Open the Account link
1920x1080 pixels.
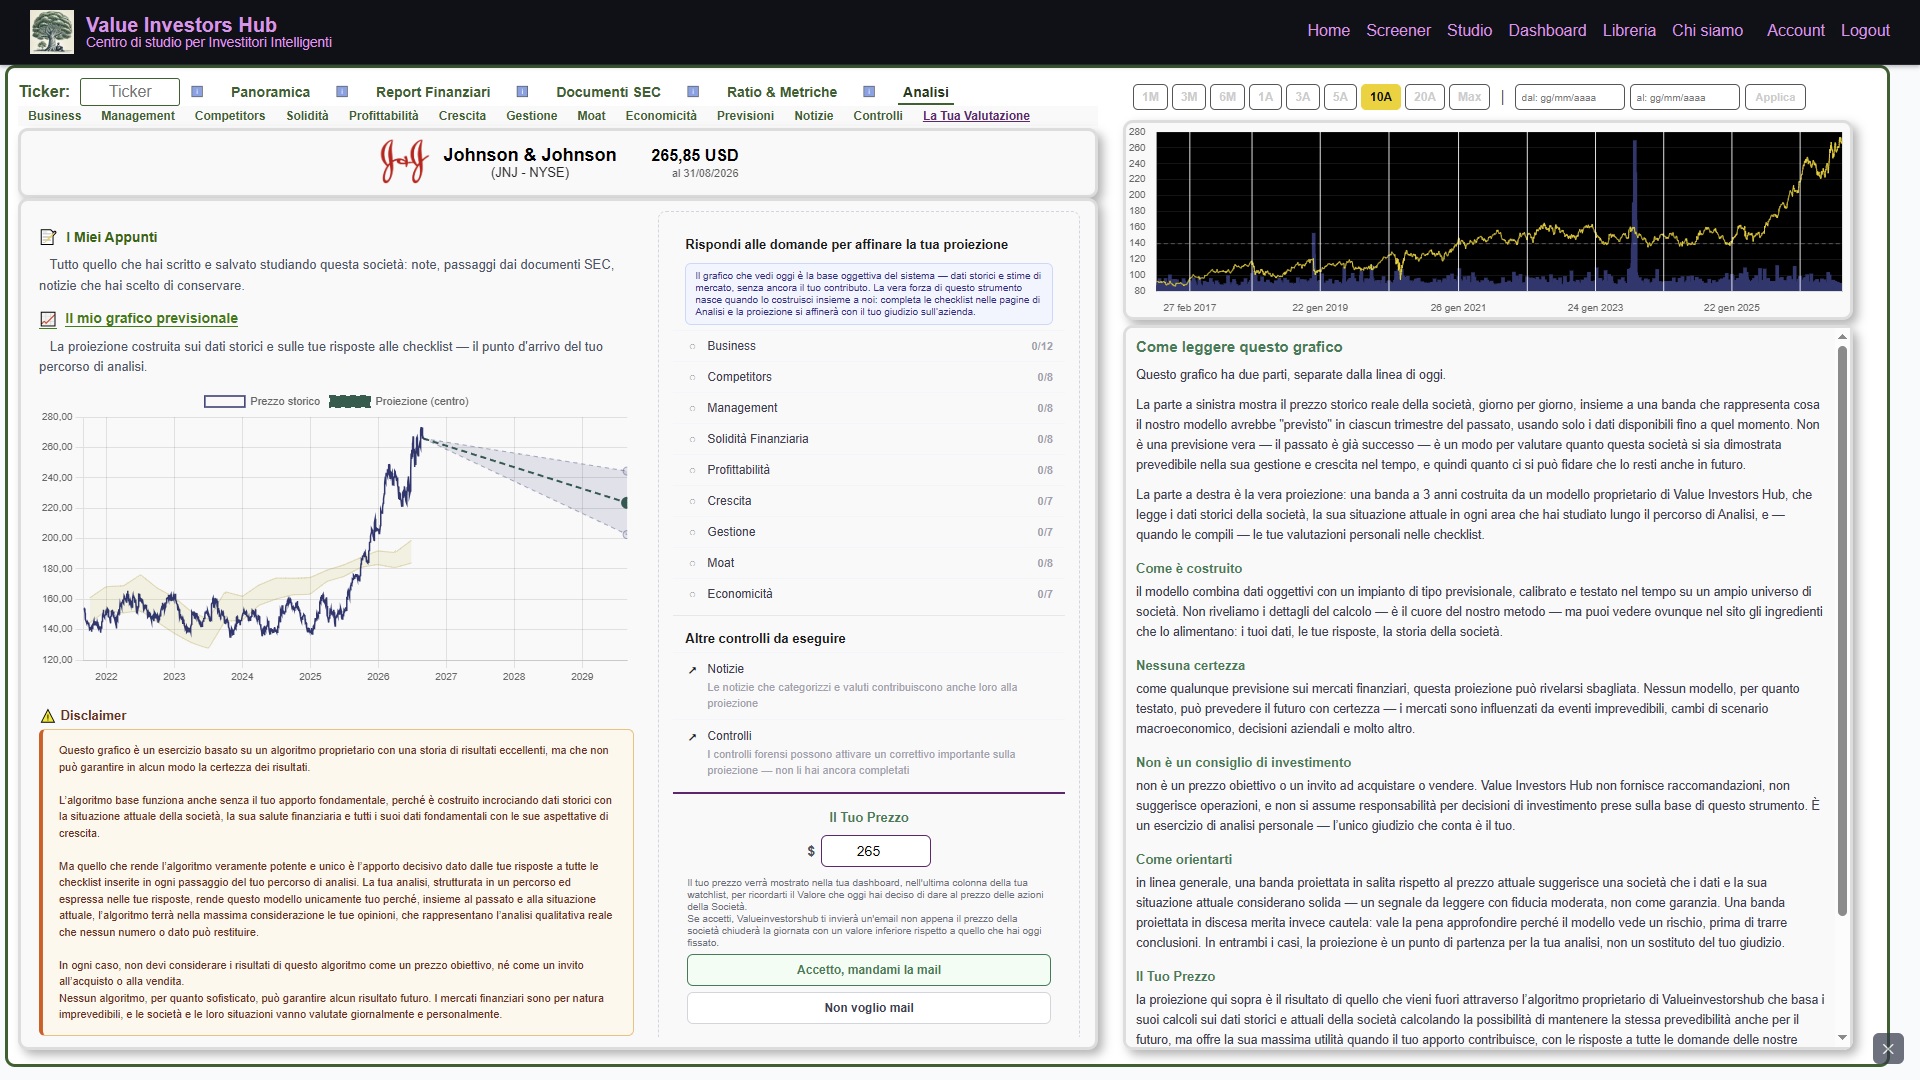[x=1795, y=30]
